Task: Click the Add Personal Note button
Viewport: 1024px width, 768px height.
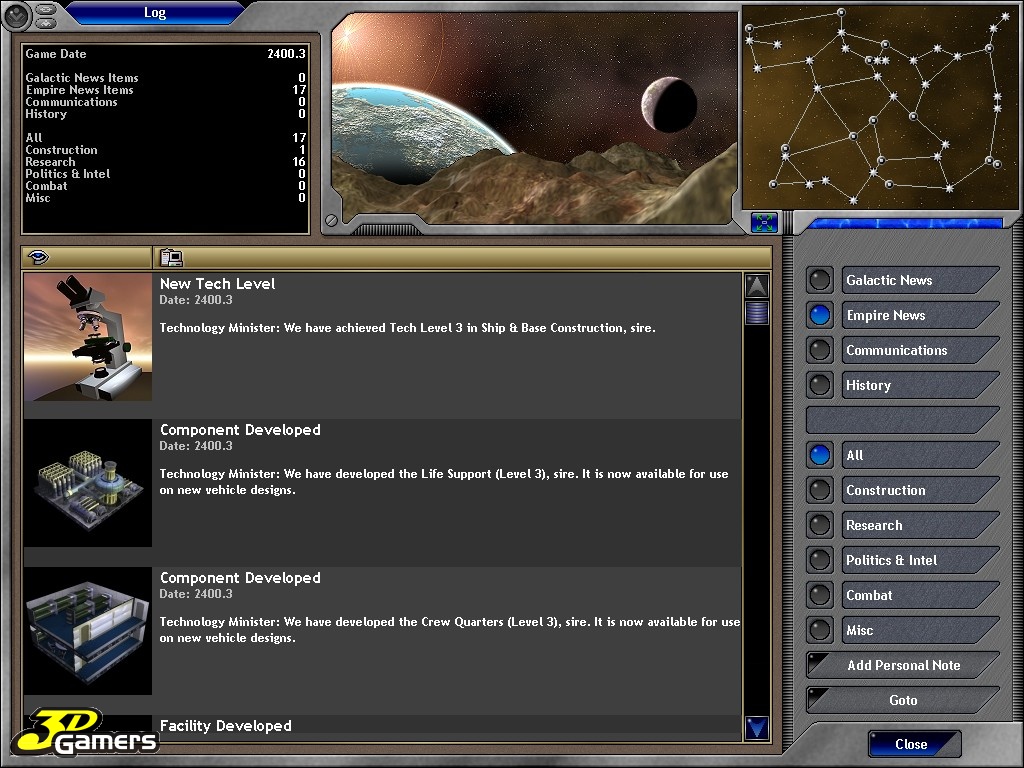Action: pyautogui.click(x=903, y=665)
